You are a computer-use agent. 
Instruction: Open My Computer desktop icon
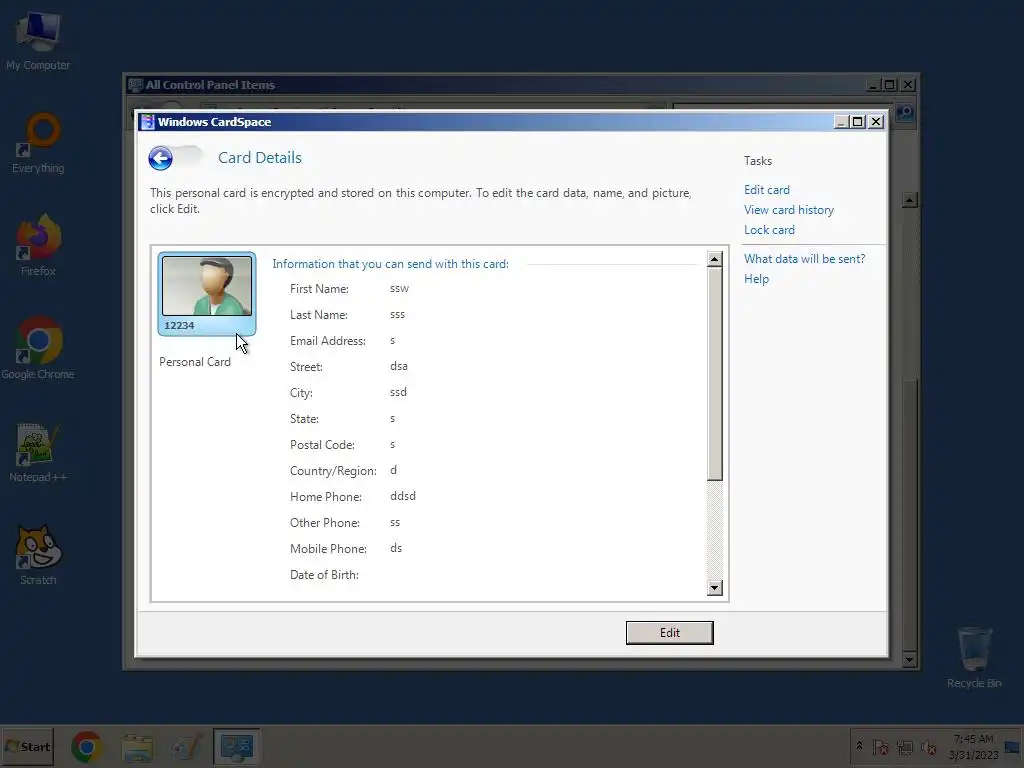pyautogui.click(x=38, y=40)
